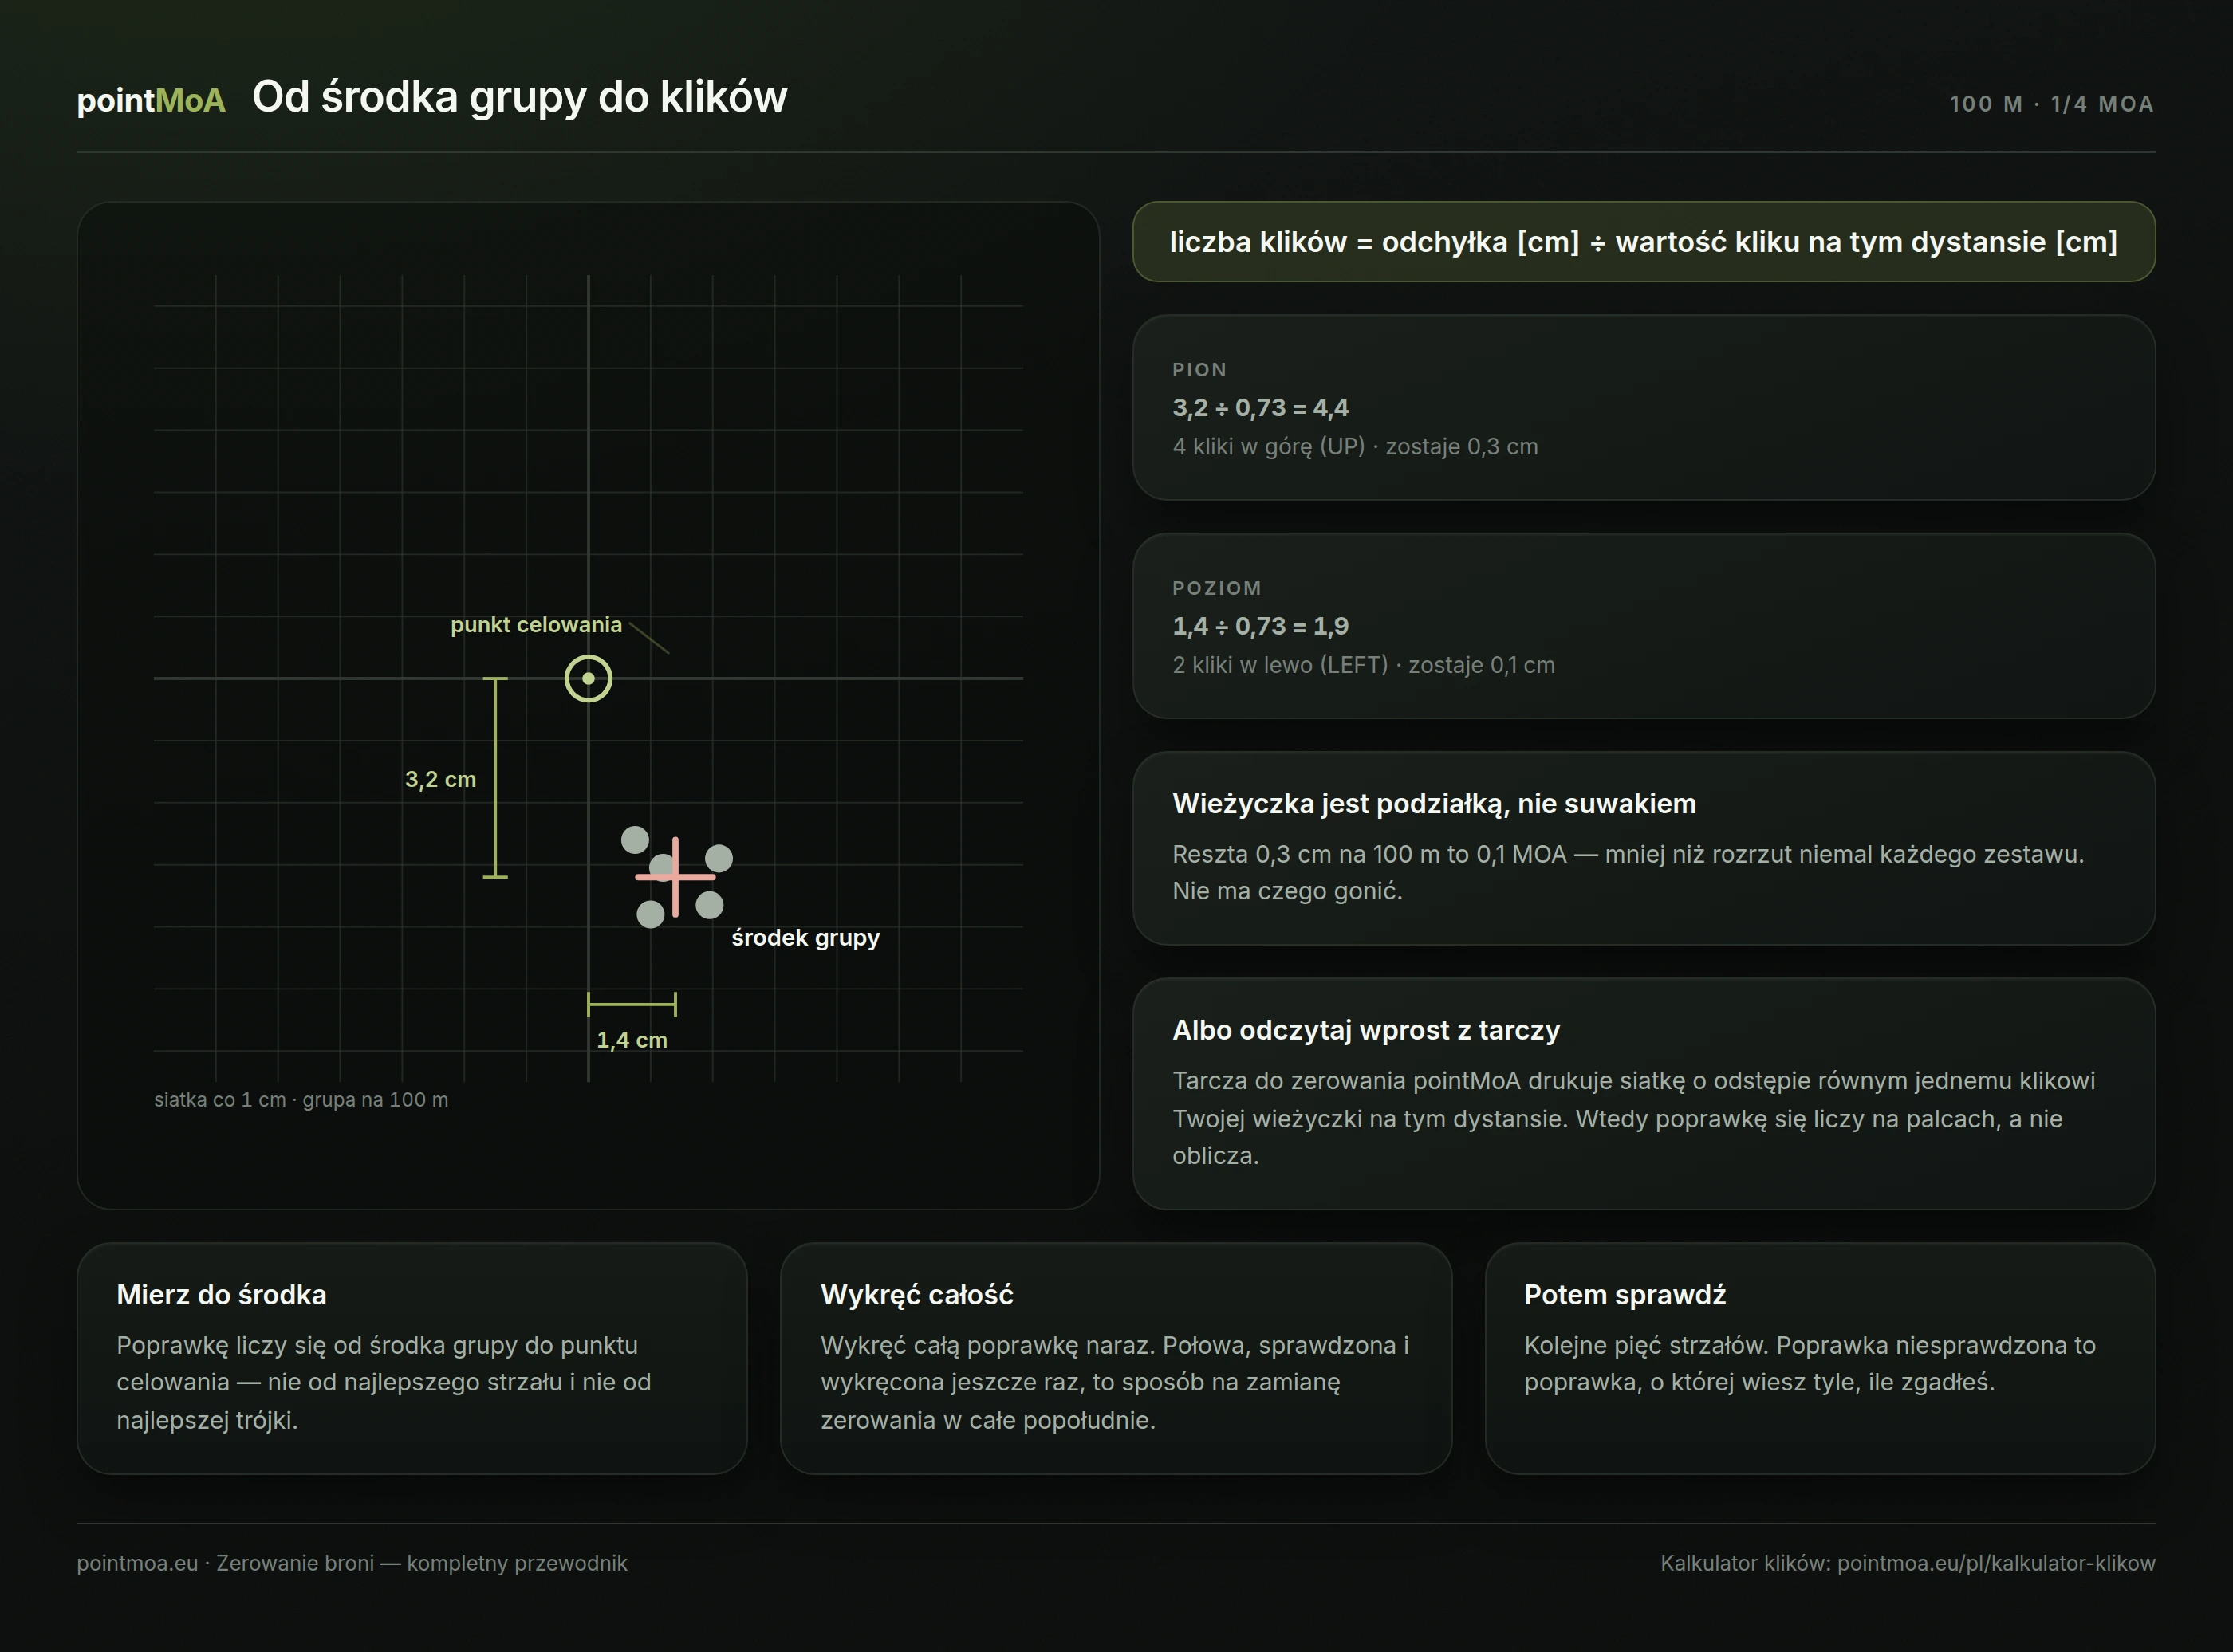Click the 3,2 cm vertical measurement bar
Image resolution: width=2233 pixels, height=1652 pixels.
pyautogui.click(x=495, y=778)
